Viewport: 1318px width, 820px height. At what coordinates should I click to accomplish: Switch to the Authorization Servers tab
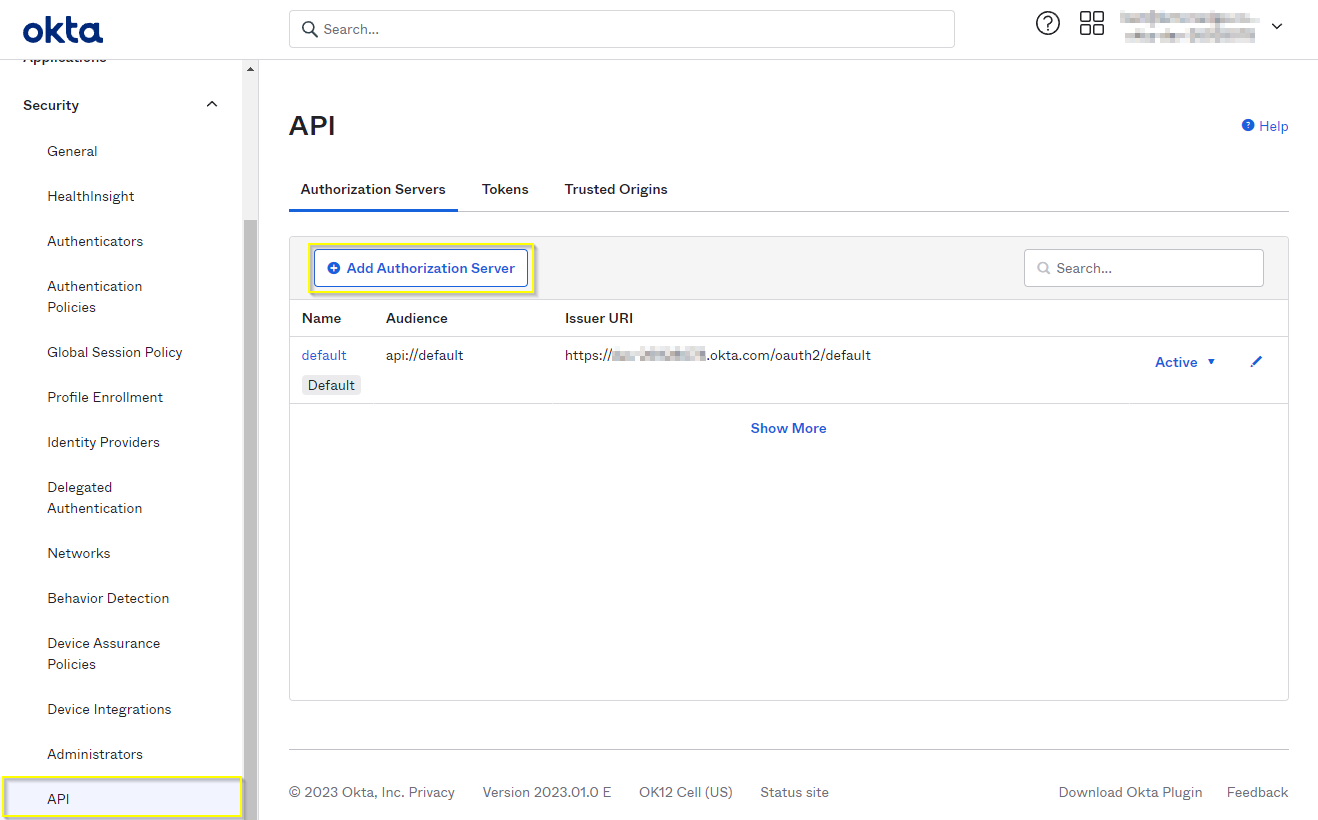(373, 189)
